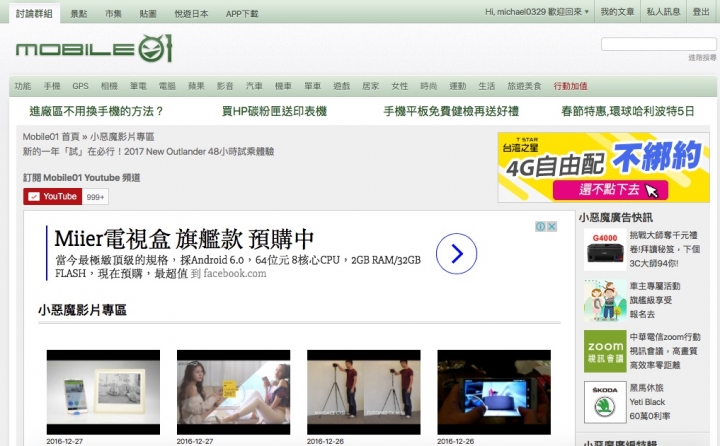Click 進廠區不用換手機的方法 promo link
This screenshot has height=446, width=720.
pos(96,111)
